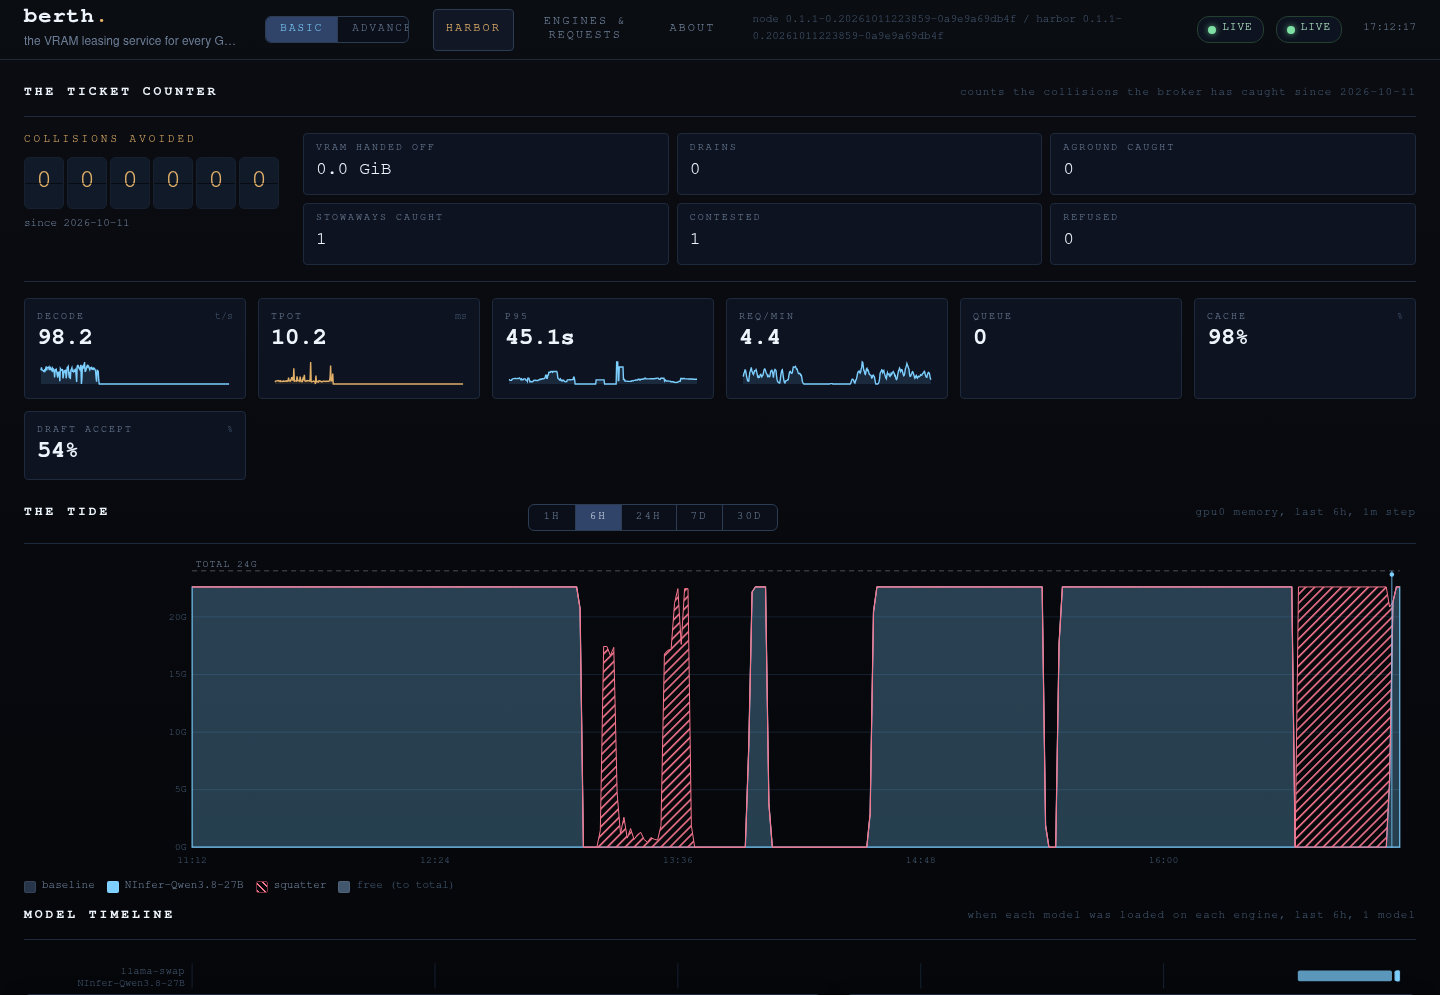This screenshot has height=995, width=1440.
Task: Click the NInfer-Qwen3.8-27B bar in Model Timeline
Action: pyautogui.click(x=1344, y=976)
